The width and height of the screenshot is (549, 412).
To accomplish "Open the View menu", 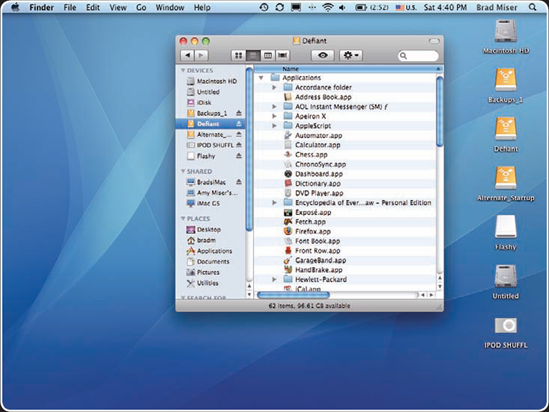I will 118,7.
